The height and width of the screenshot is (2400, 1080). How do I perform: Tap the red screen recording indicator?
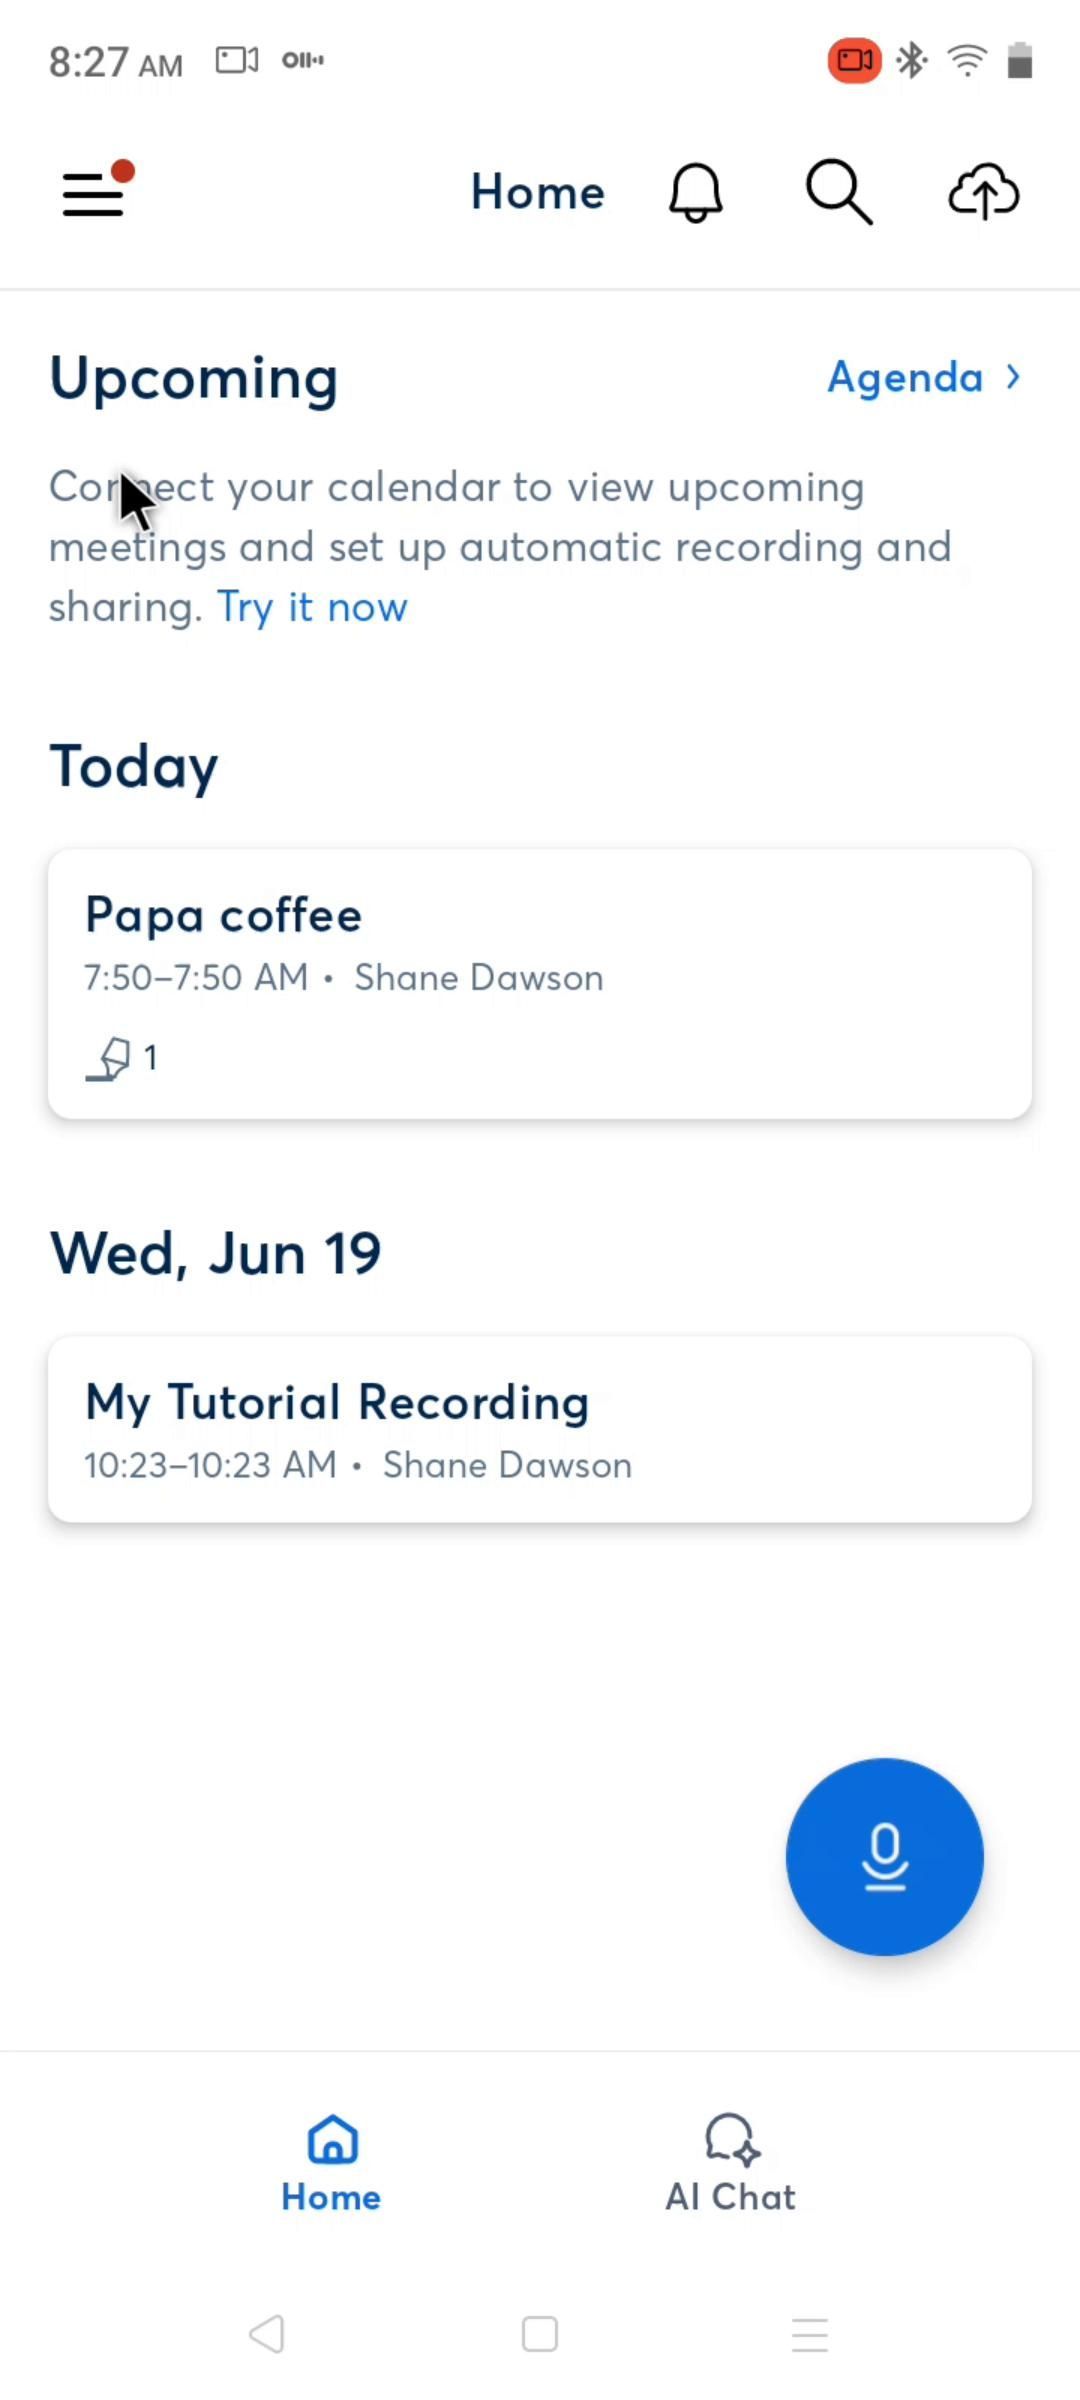point(853,61)
